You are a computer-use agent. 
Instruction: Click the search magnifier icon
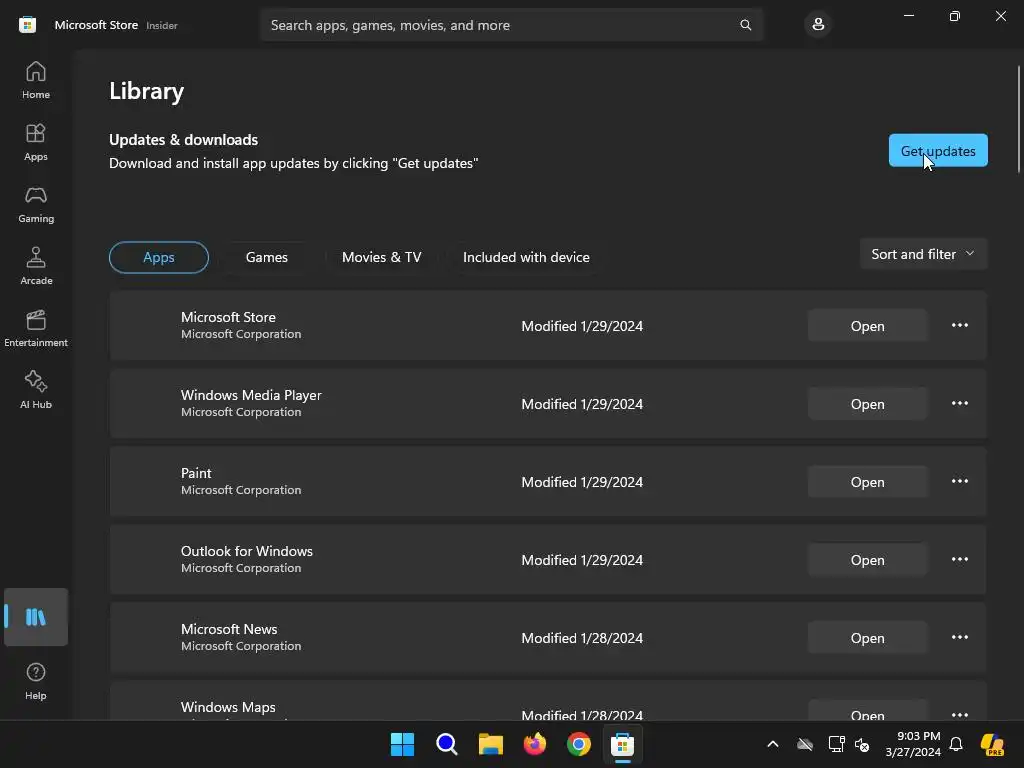click(745, 25)
